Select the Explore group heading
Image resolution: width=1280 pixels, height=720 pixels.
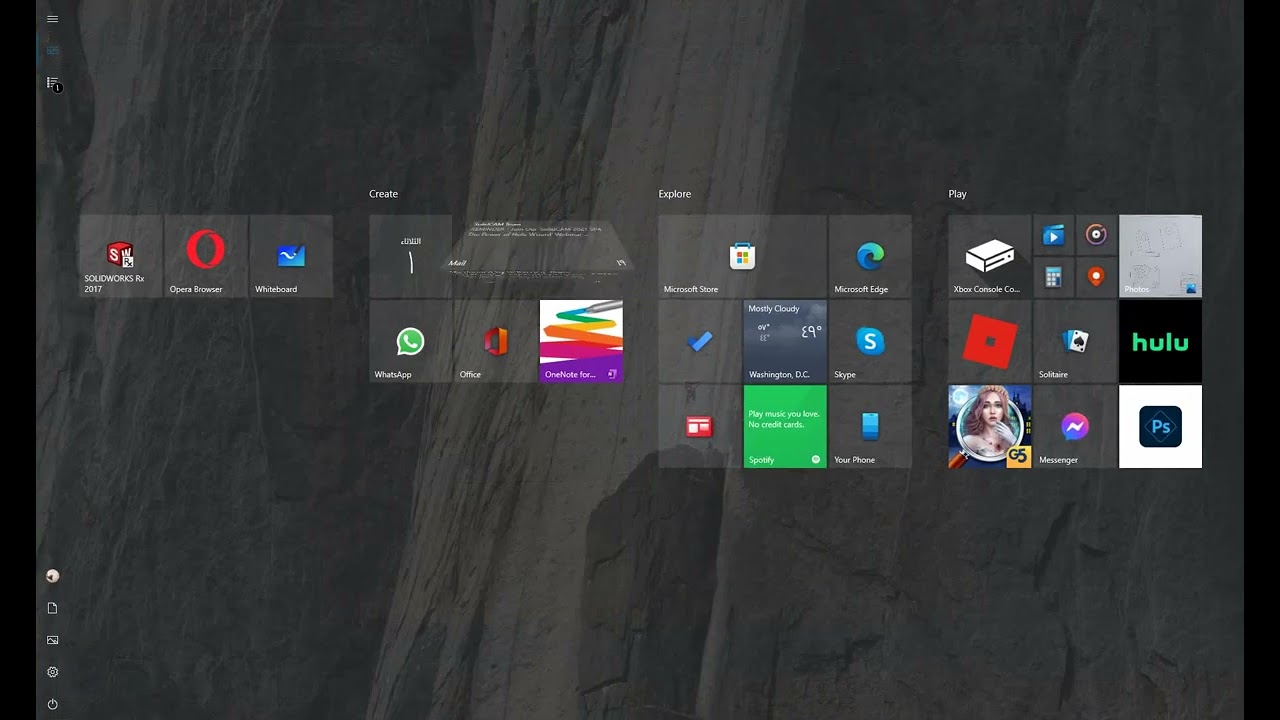675,194
